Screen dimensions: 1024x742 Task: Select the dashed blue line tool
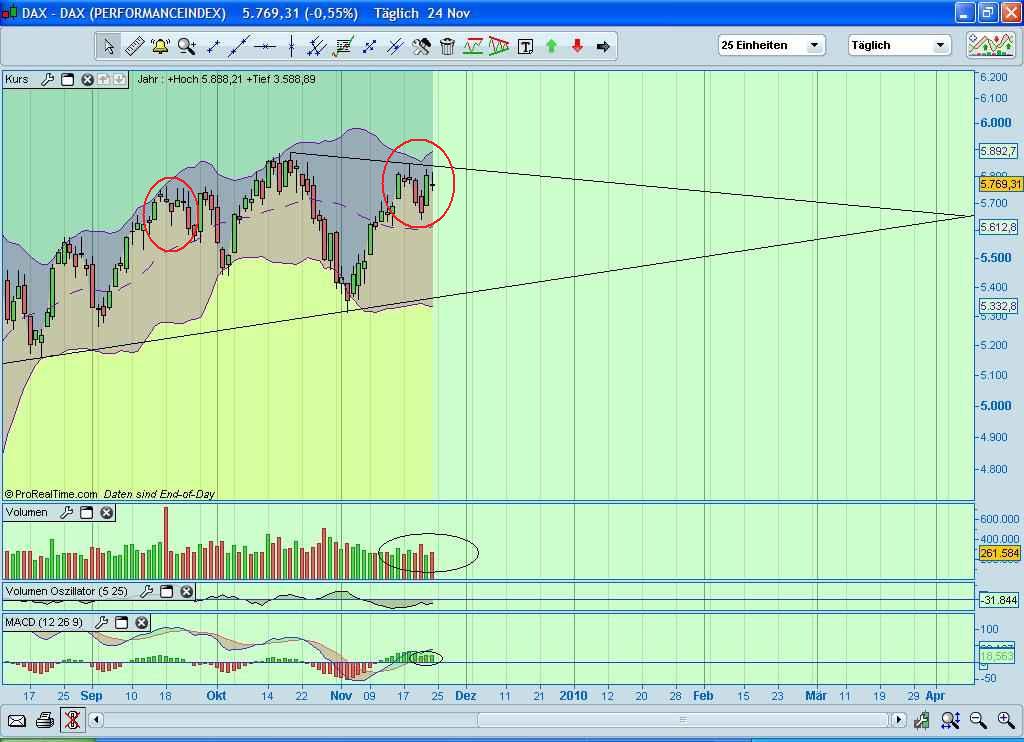pos(369,46)
